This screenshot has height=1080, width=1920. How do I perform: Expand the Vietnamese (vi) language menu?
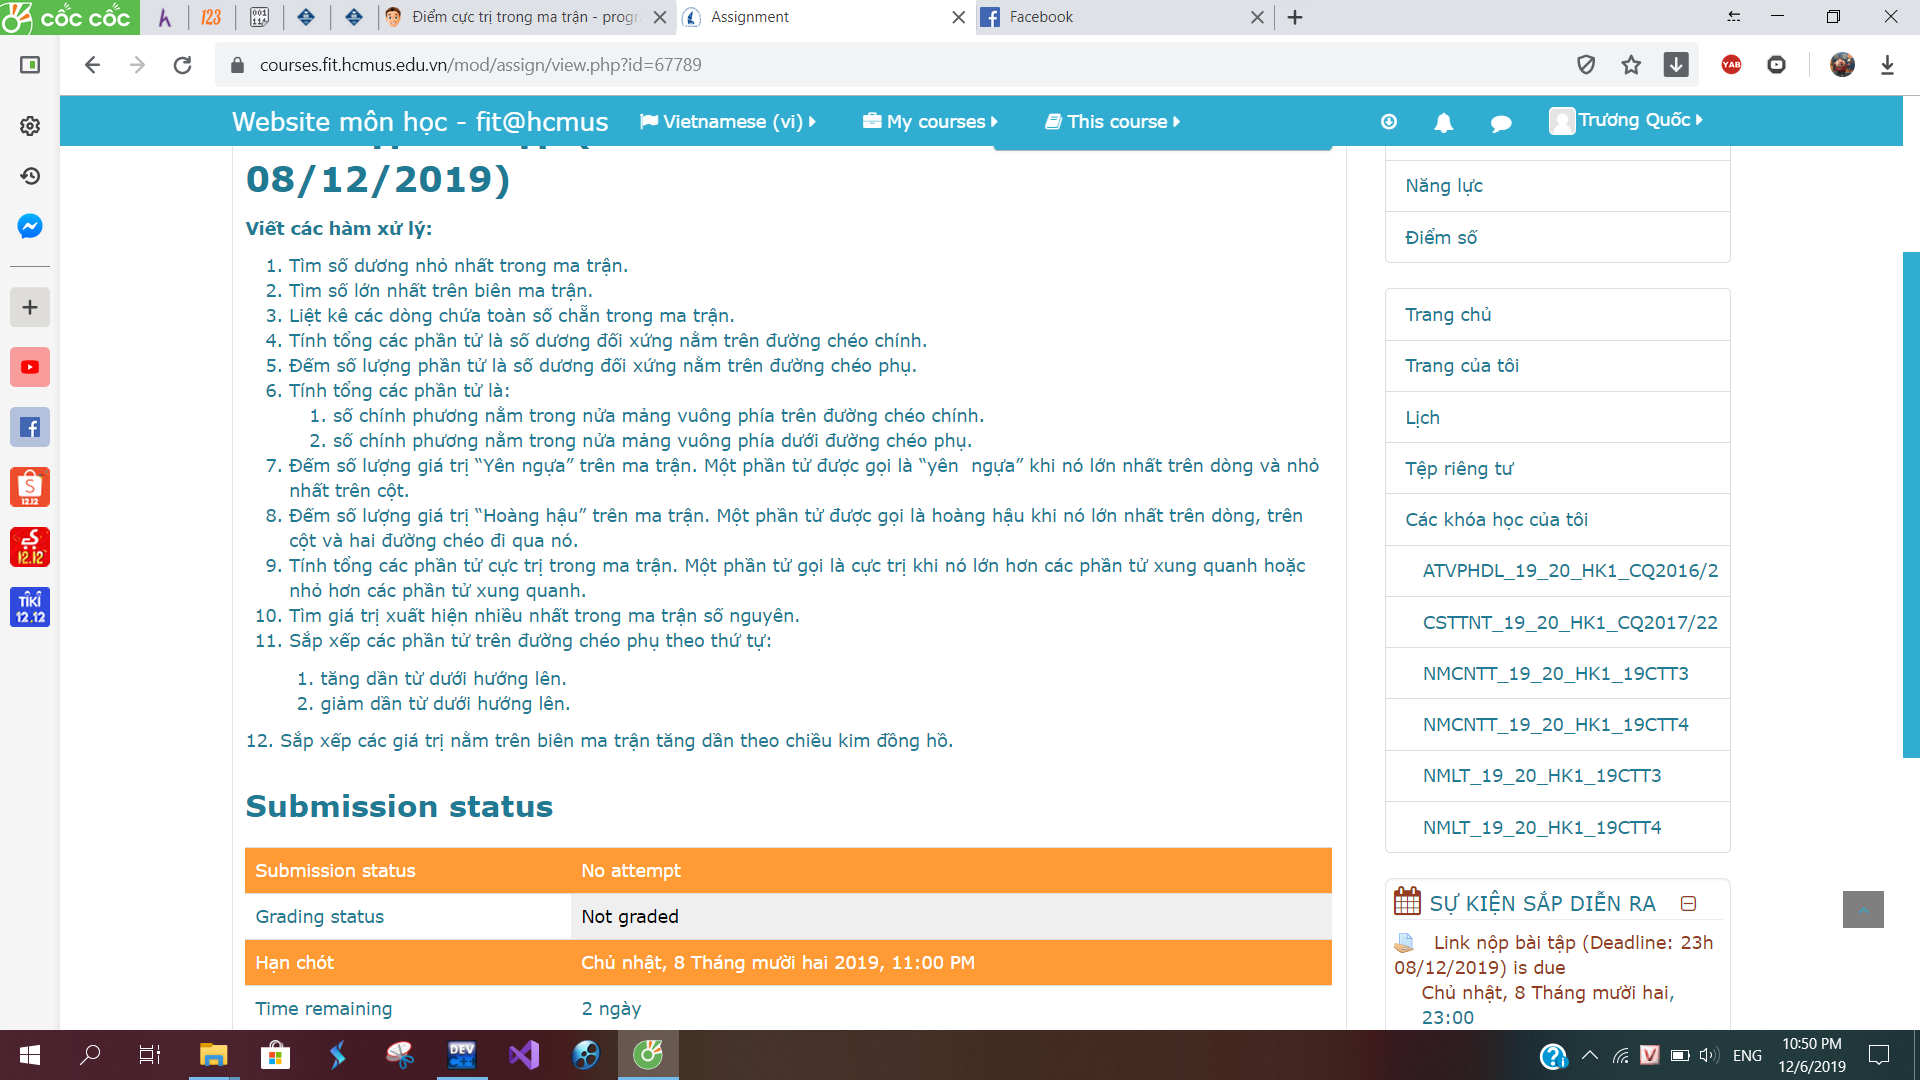tap(727, 122)
